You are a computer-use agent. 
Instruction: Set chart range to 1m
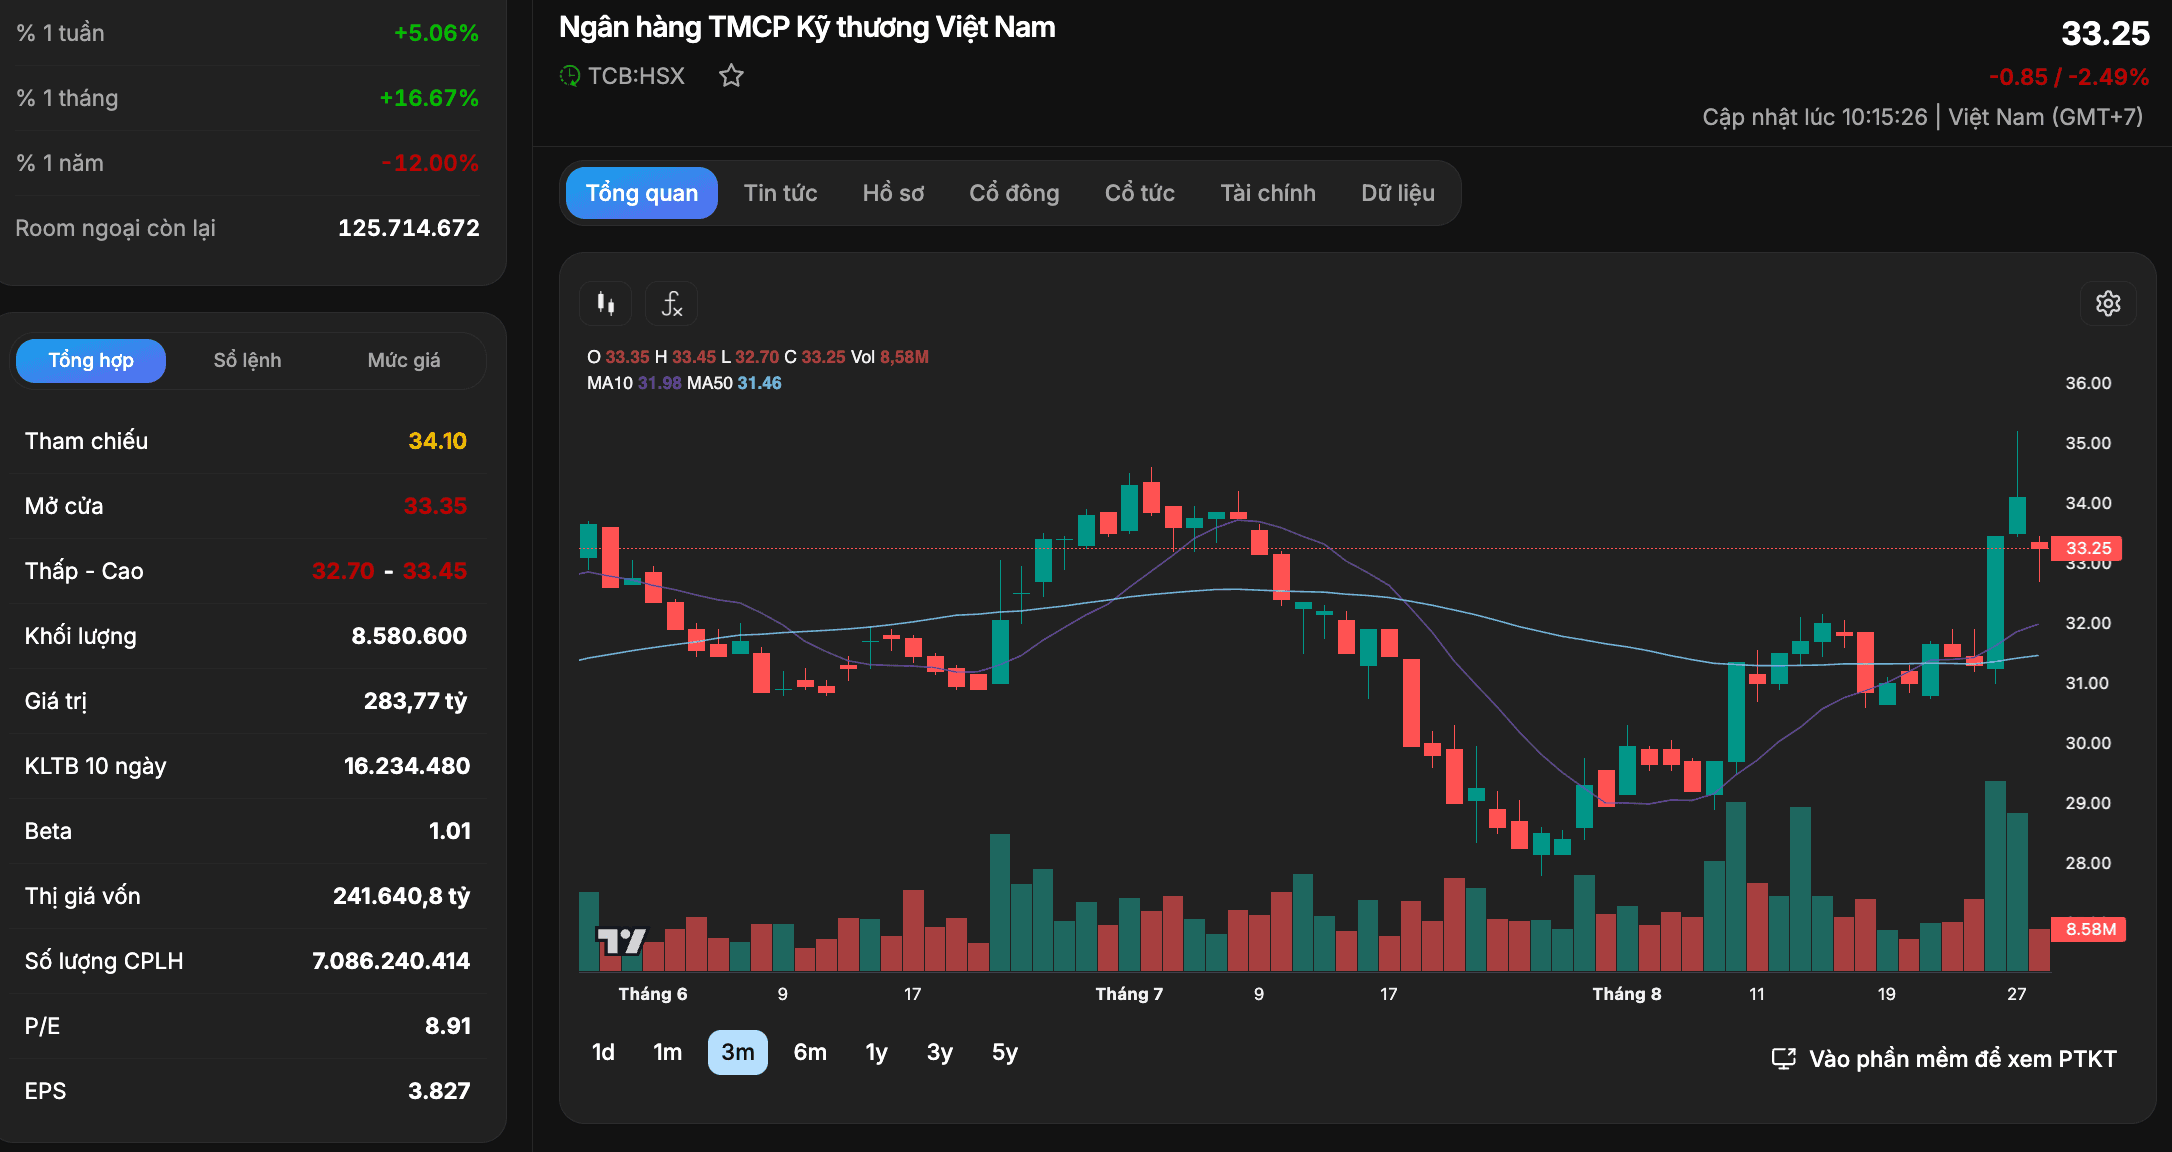pyautogui.click(x=667, y=1052)
